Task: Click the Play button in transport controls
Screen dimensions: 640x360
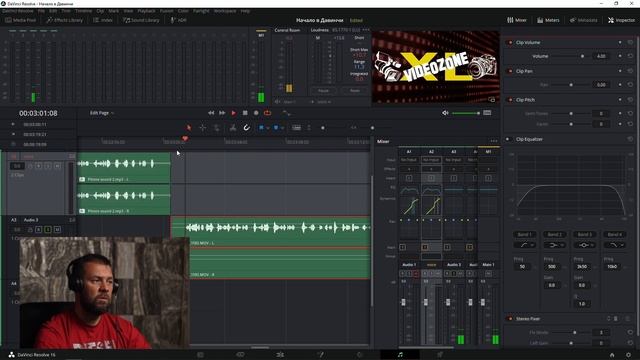Action: (233, 113)
